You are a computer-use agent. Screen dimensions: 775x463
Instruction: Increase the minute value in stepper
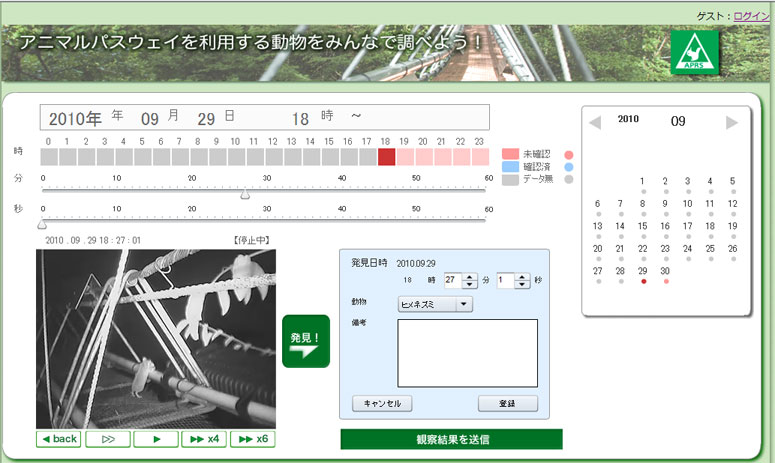click(x=470, y=277)
